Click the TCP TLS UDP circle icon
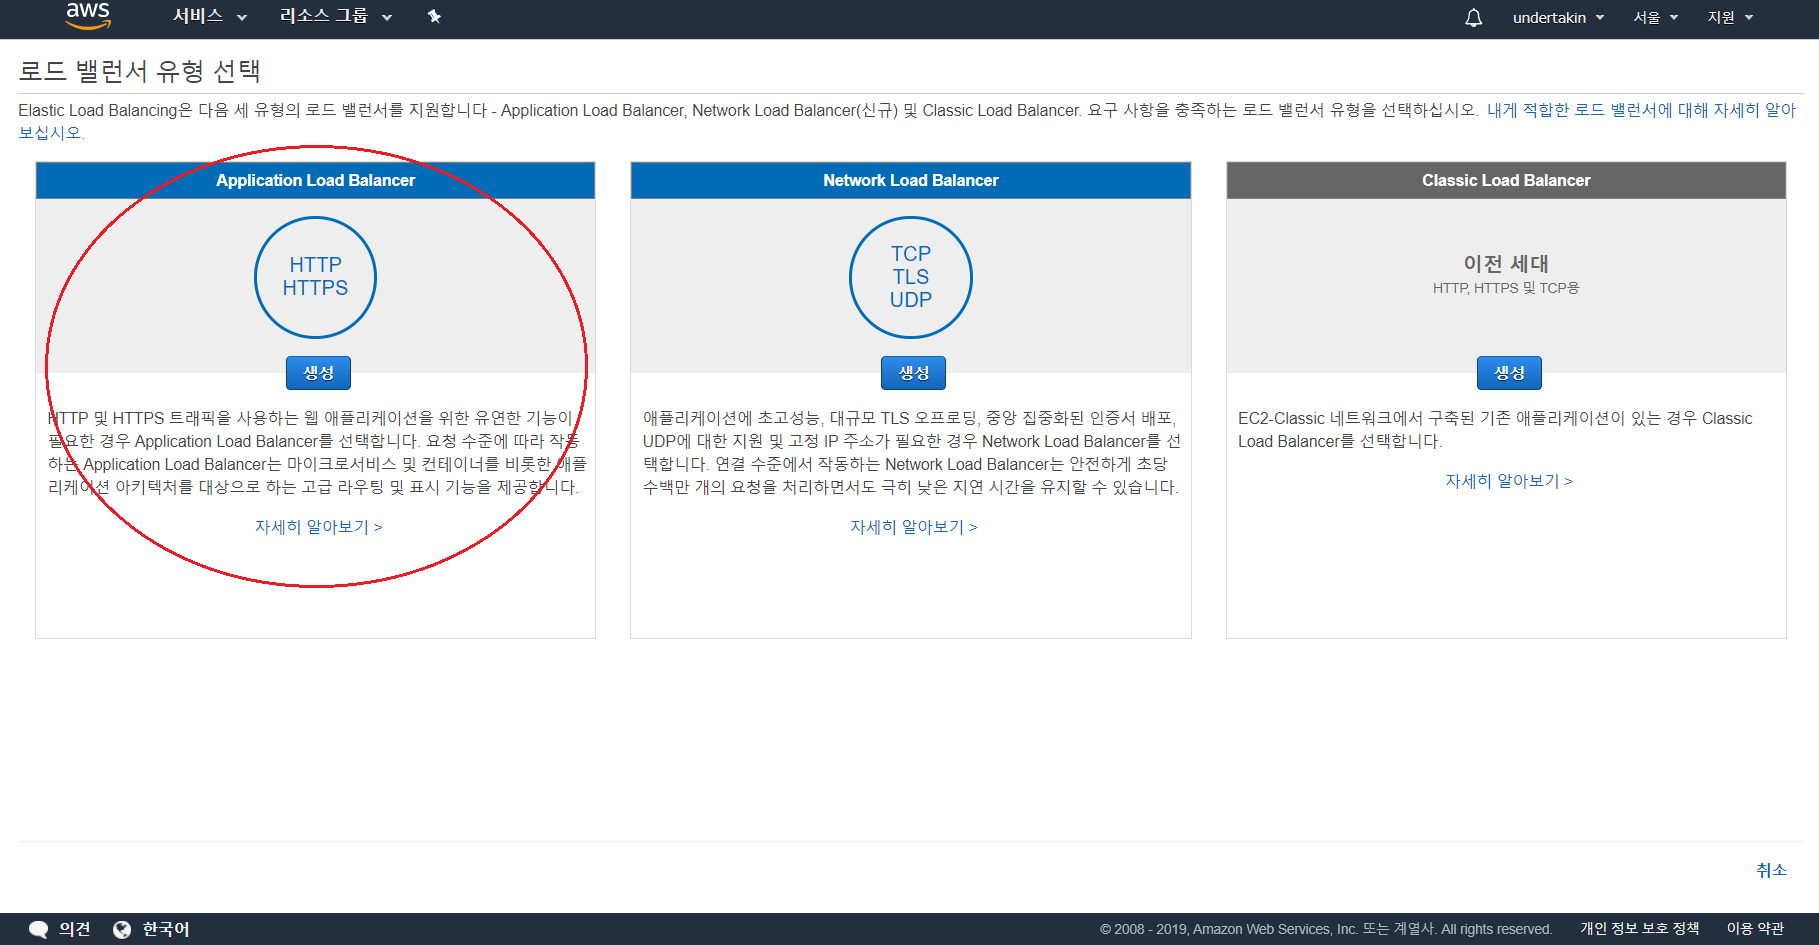 (910, 277)
